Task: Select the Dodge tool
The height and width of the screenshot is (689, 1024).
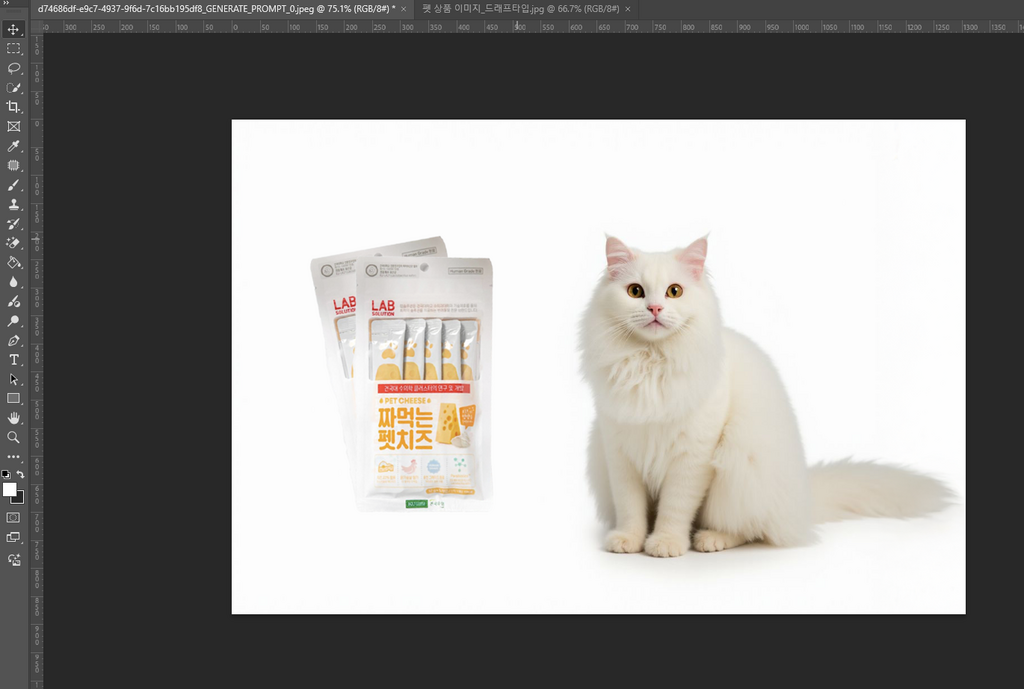Action: point(13,321)
